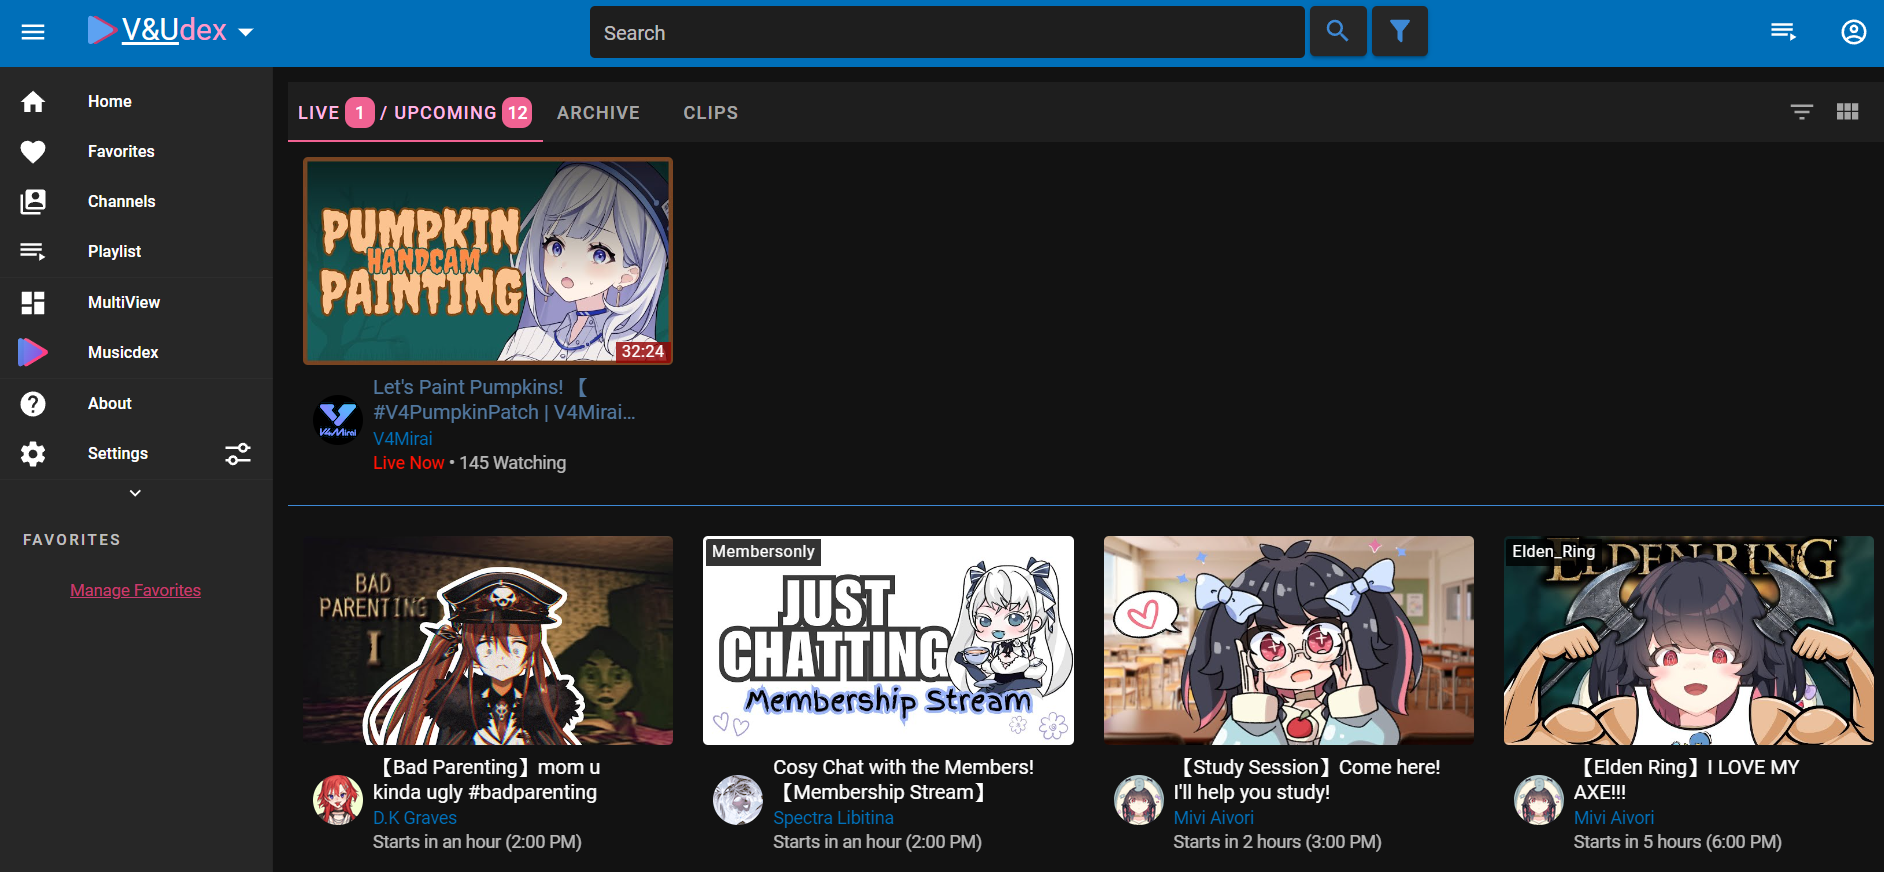This screenshot has height=872, width=1884.
Task: Open the Spectra Libitina channel link
Action: click(x=833, y=818)
